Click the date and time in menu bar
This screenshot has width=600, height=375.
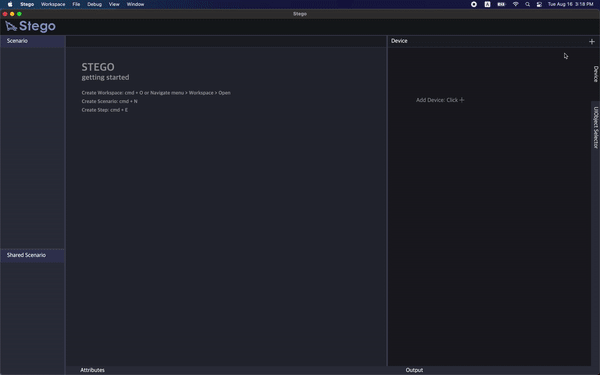click(570, 4)
